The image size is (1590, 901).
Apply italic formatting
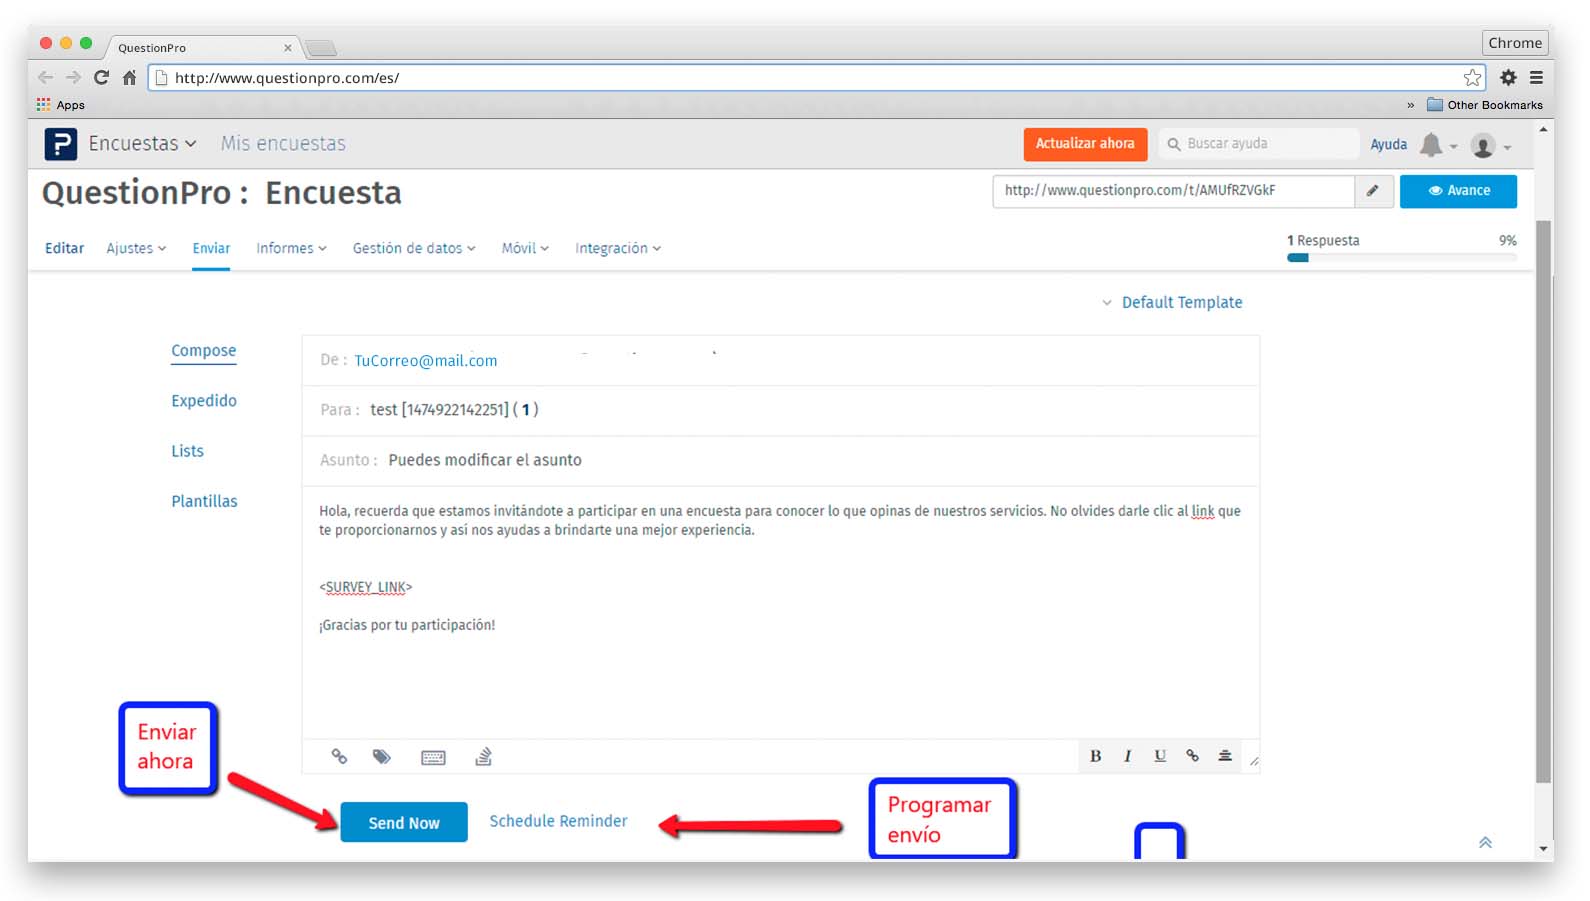tap(1127, 756)
